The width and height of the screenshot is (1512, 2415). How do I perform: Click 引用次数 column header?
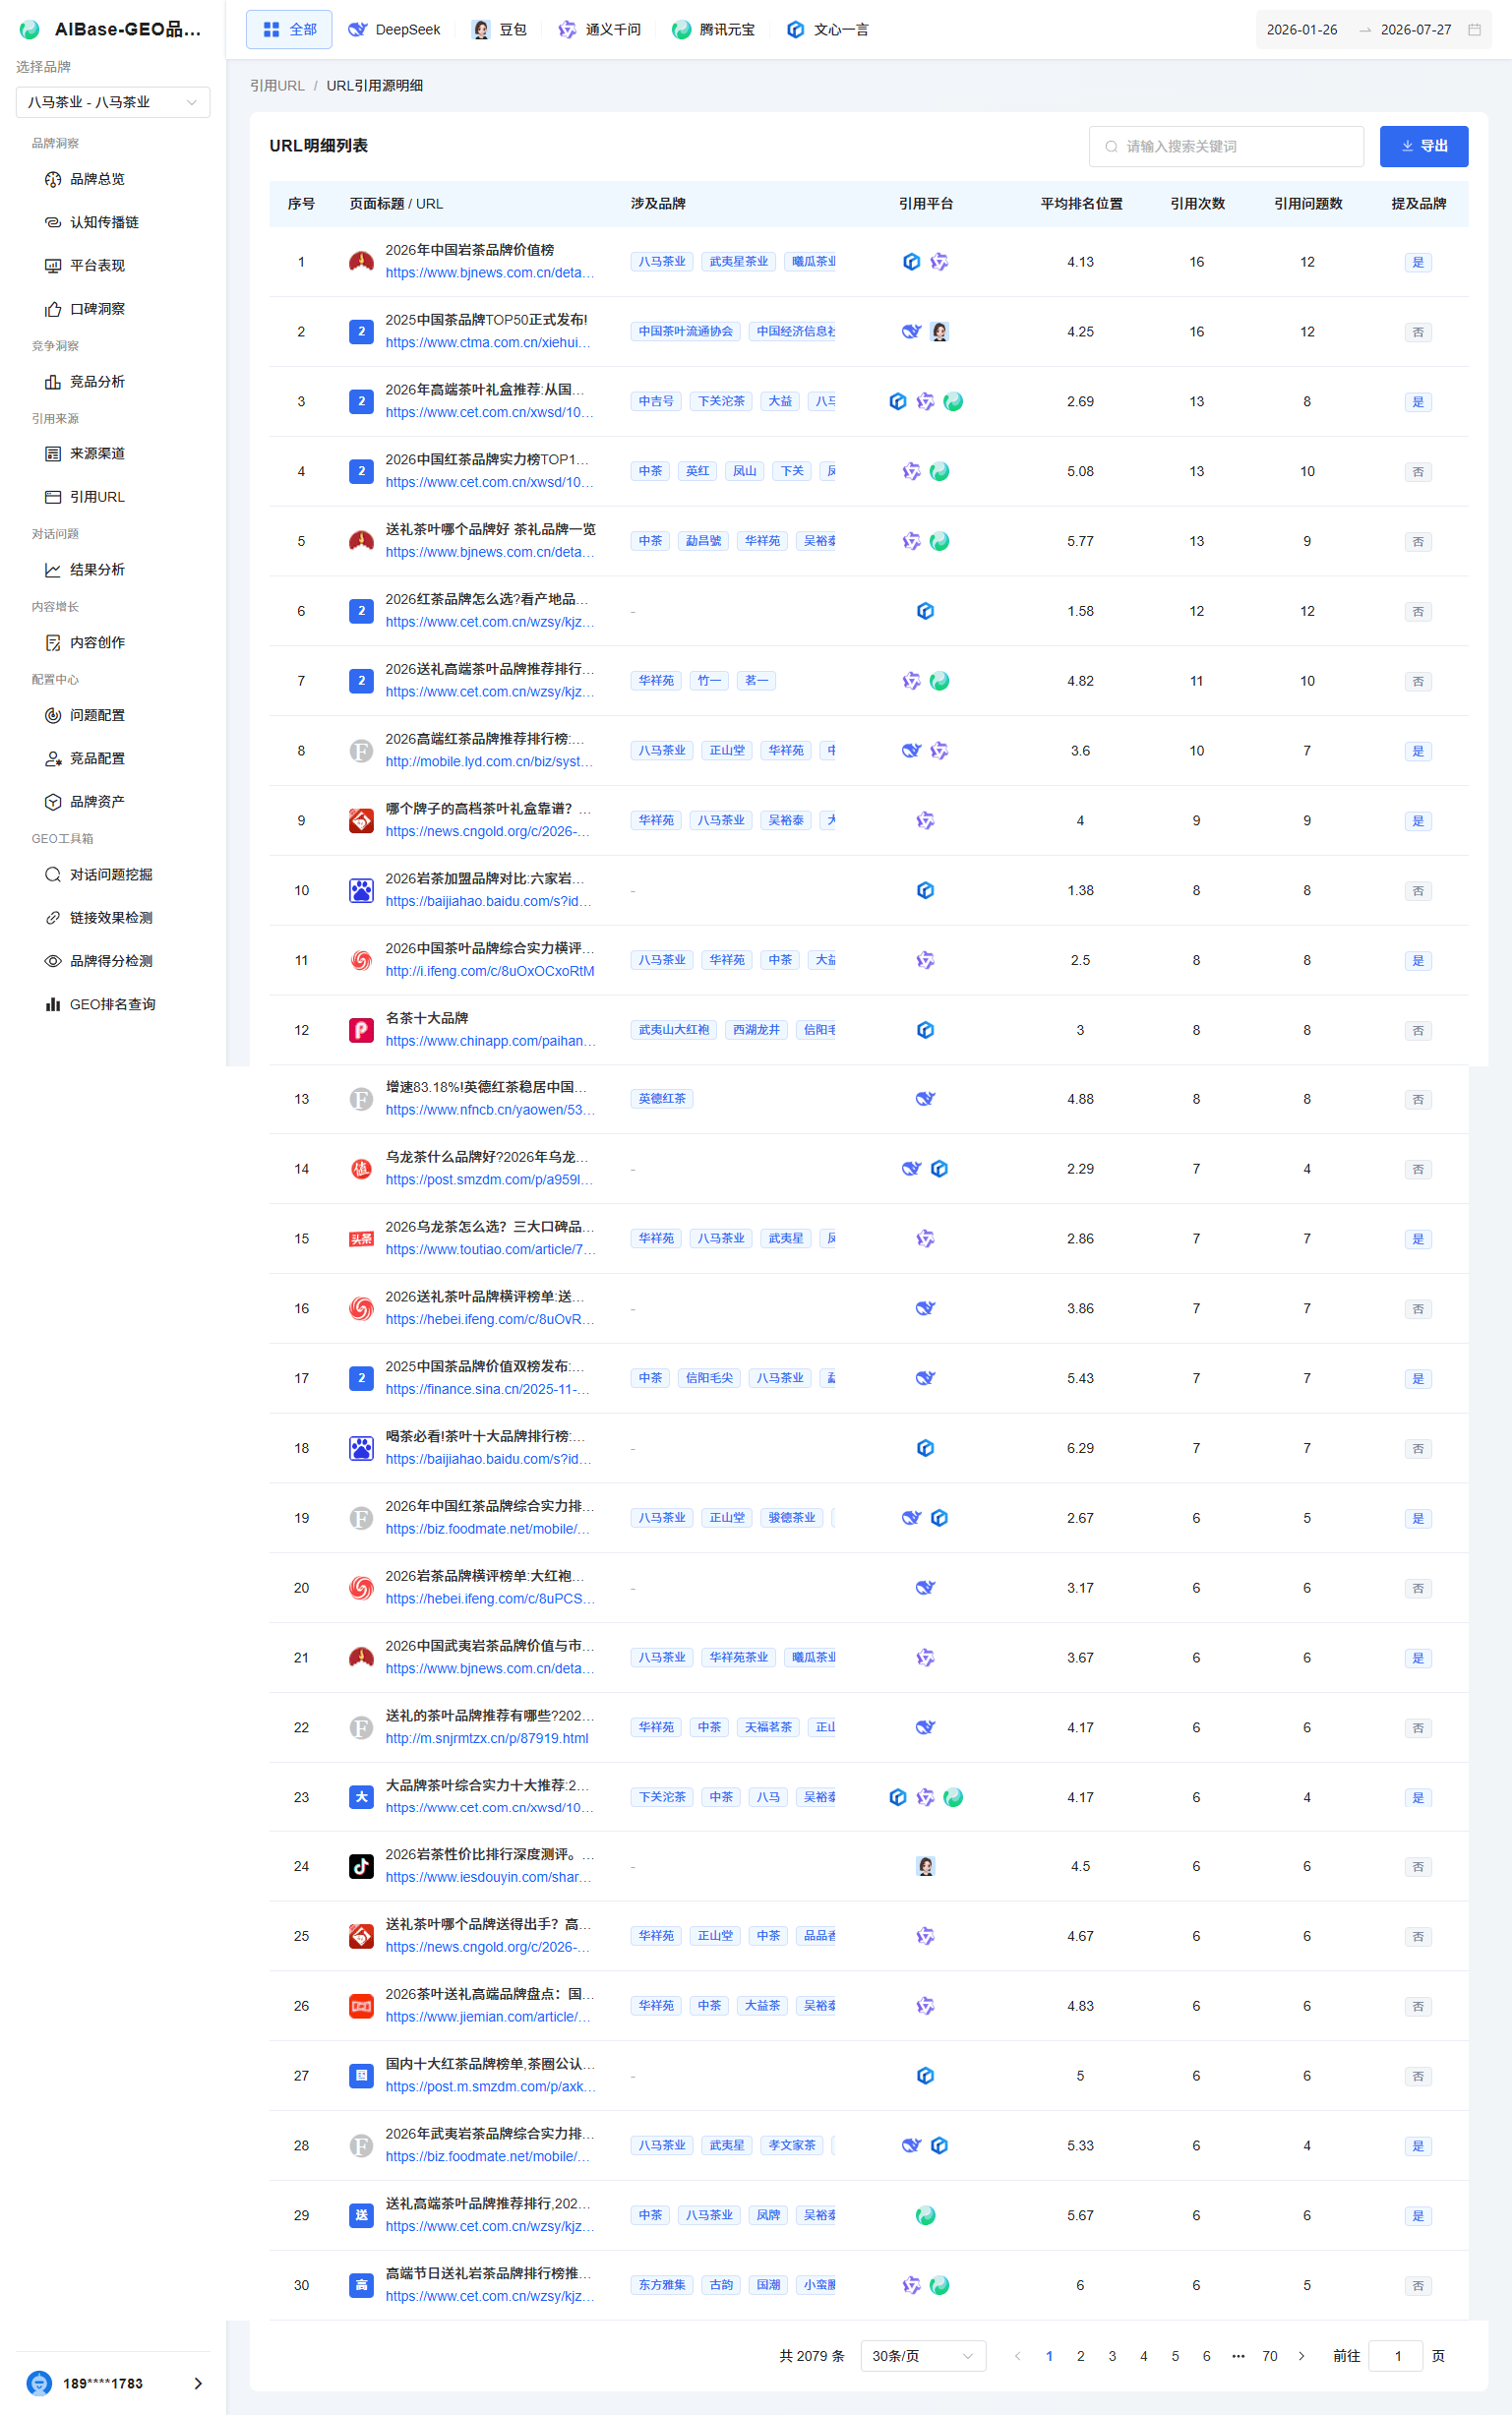tap(1197, 204)
